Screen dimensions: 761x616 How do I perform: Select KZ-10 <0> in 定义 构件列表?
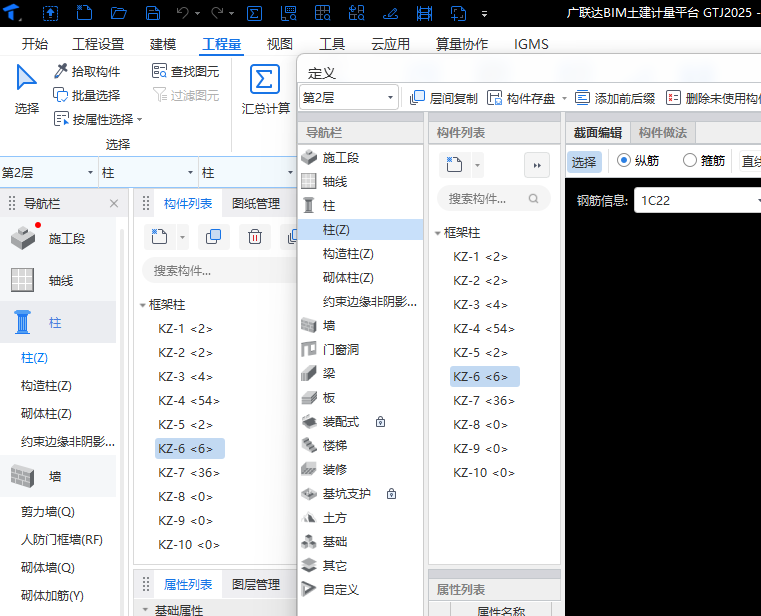484,472
